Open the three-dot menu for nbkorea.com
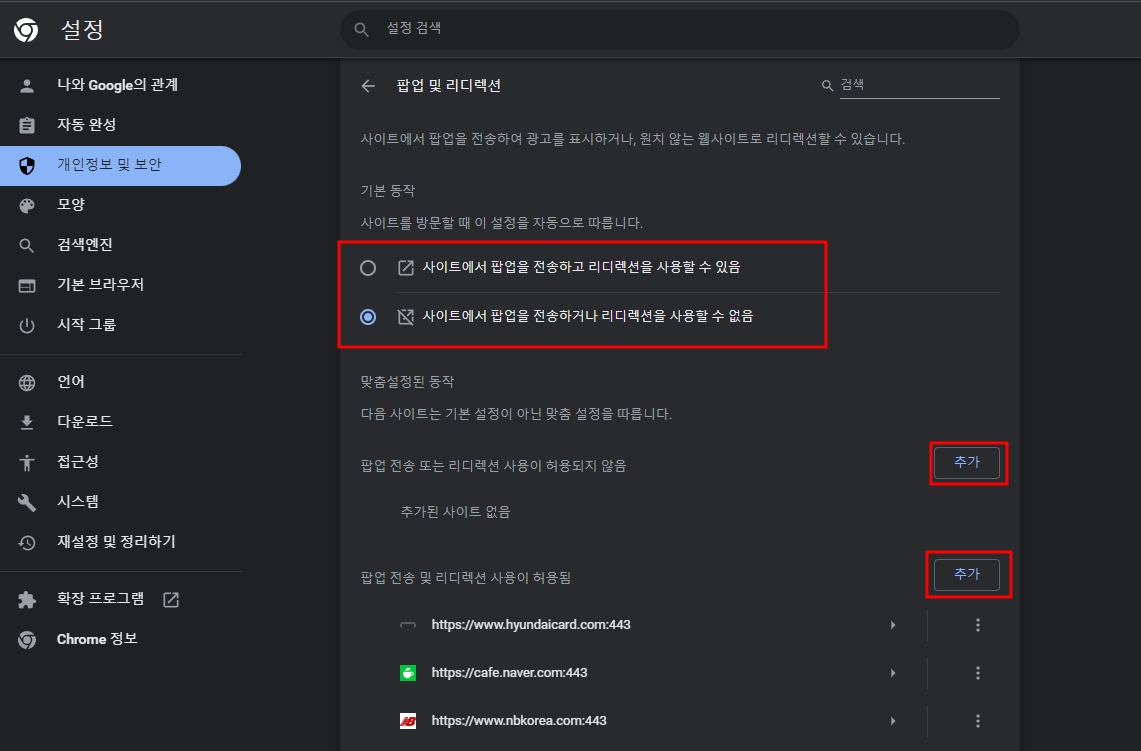This screenshot has height=751, width=1141. coord(977,720)
